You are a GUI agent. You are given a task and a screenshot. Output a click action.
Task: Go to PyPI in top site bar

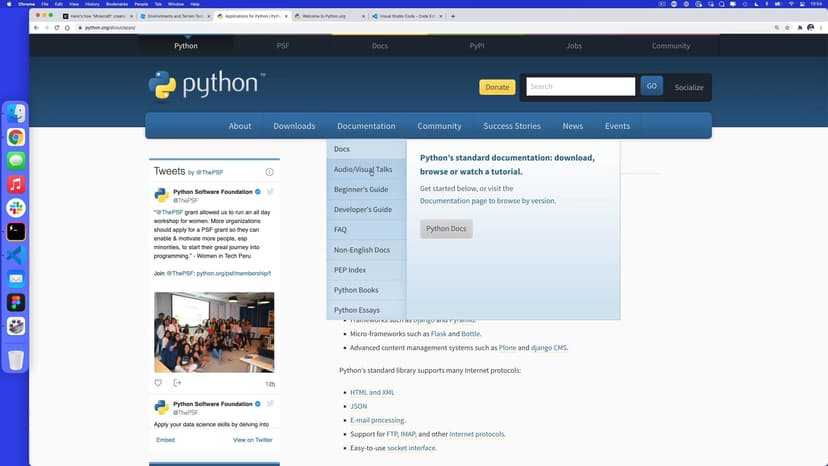coord(477,46)
